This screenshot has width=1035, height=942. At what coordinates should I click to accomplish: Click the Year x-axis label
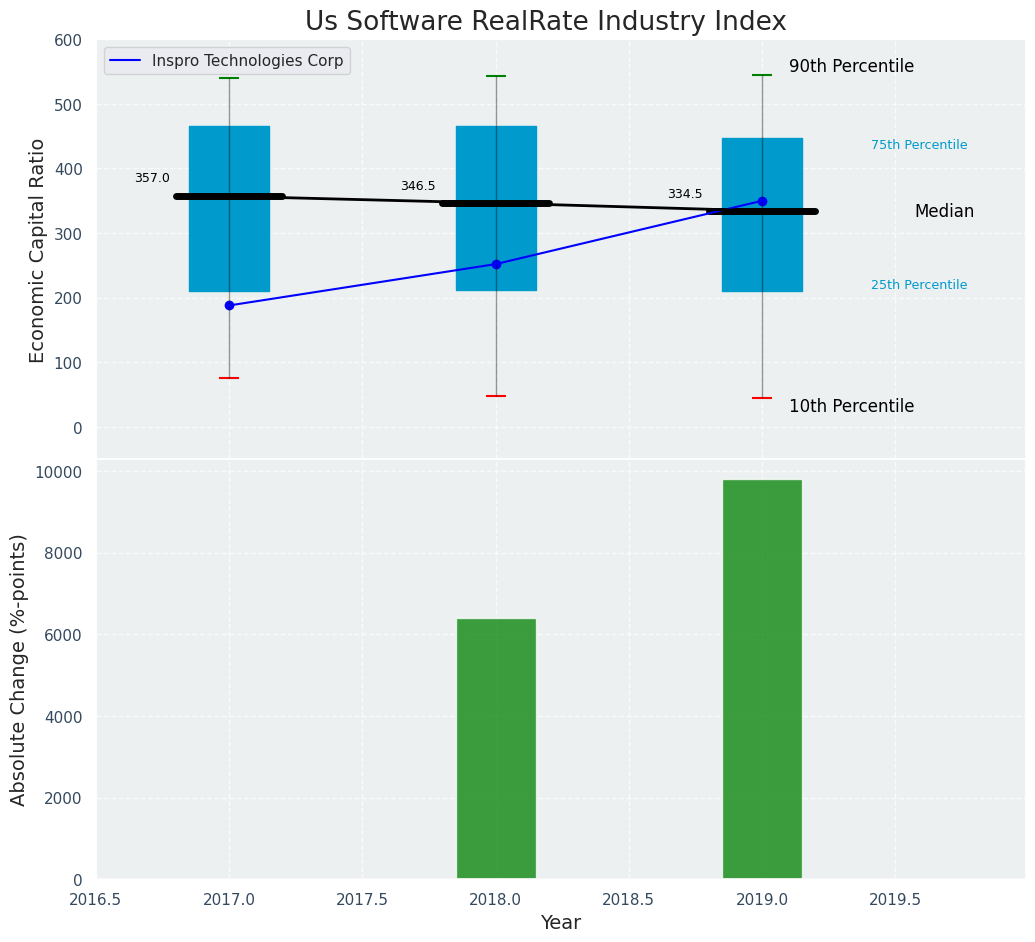pos(560,923)
